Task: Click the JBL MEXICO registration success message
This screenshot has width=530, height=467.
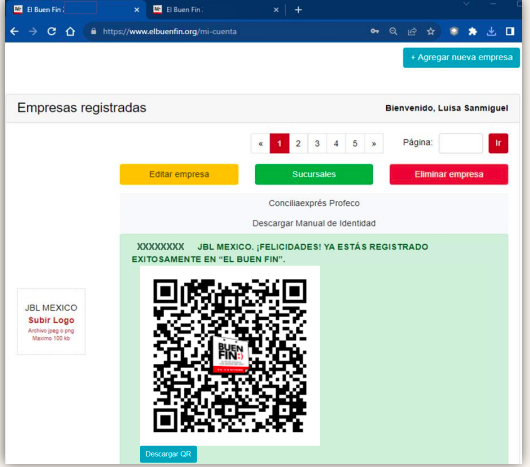Action: pos(280,253)
